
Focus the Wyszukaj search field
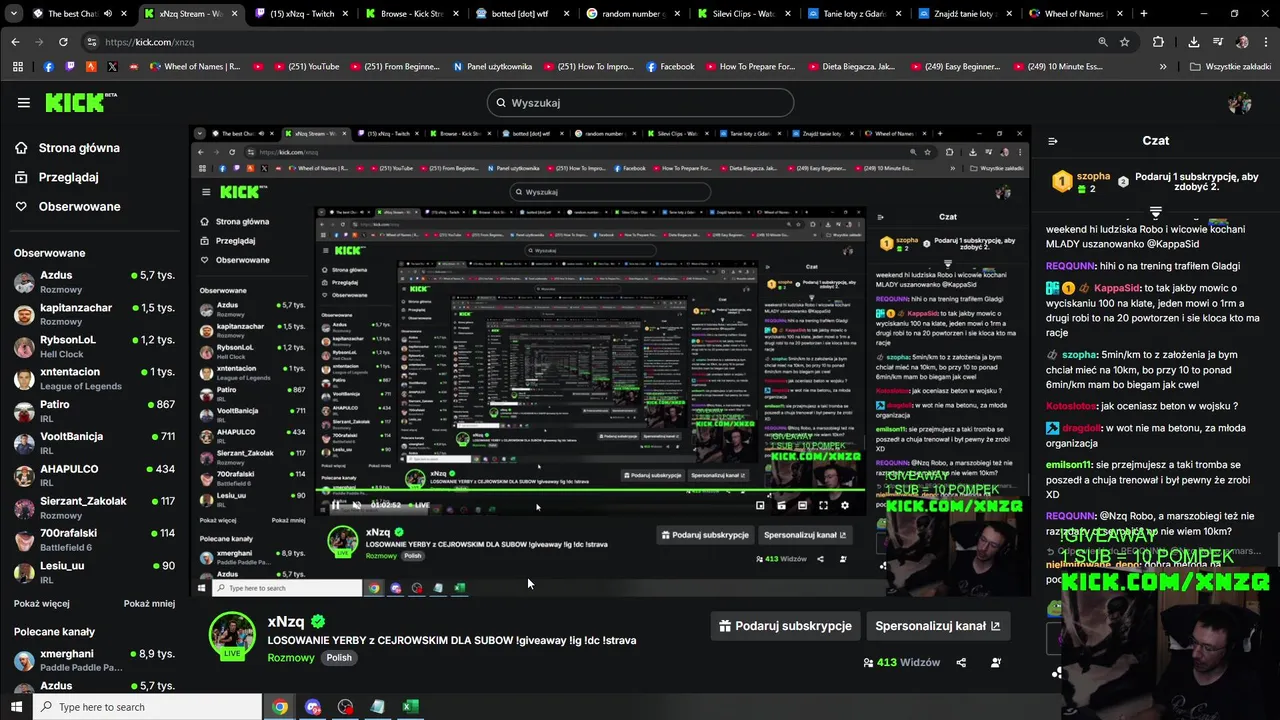coord(640,102)
